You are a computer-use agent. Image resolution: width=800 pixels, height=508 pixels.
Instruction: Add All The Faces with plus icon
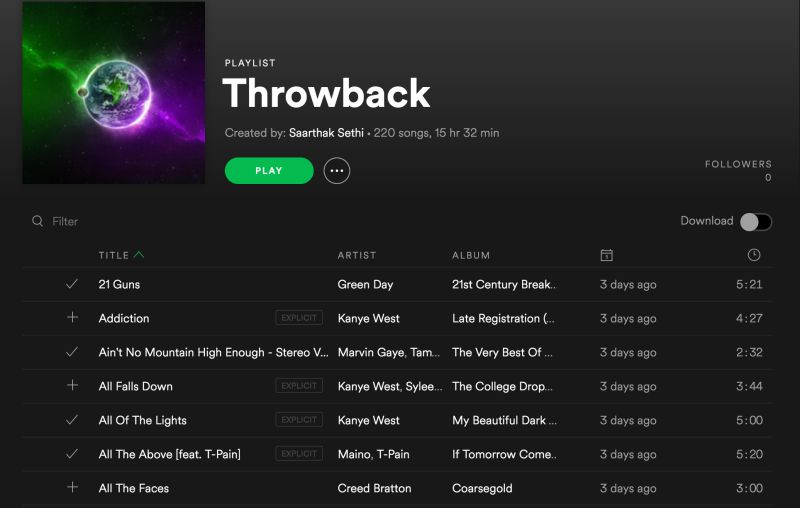click(72, 487)
